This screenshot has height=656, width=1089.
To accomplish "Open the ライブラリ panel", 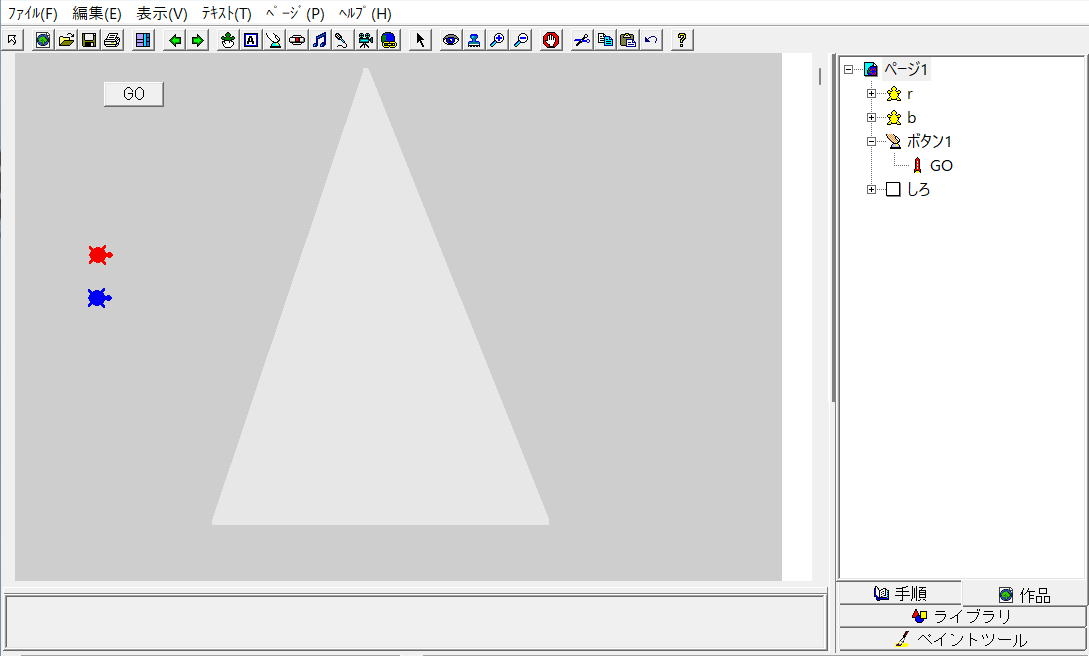I will pos(963,616).
